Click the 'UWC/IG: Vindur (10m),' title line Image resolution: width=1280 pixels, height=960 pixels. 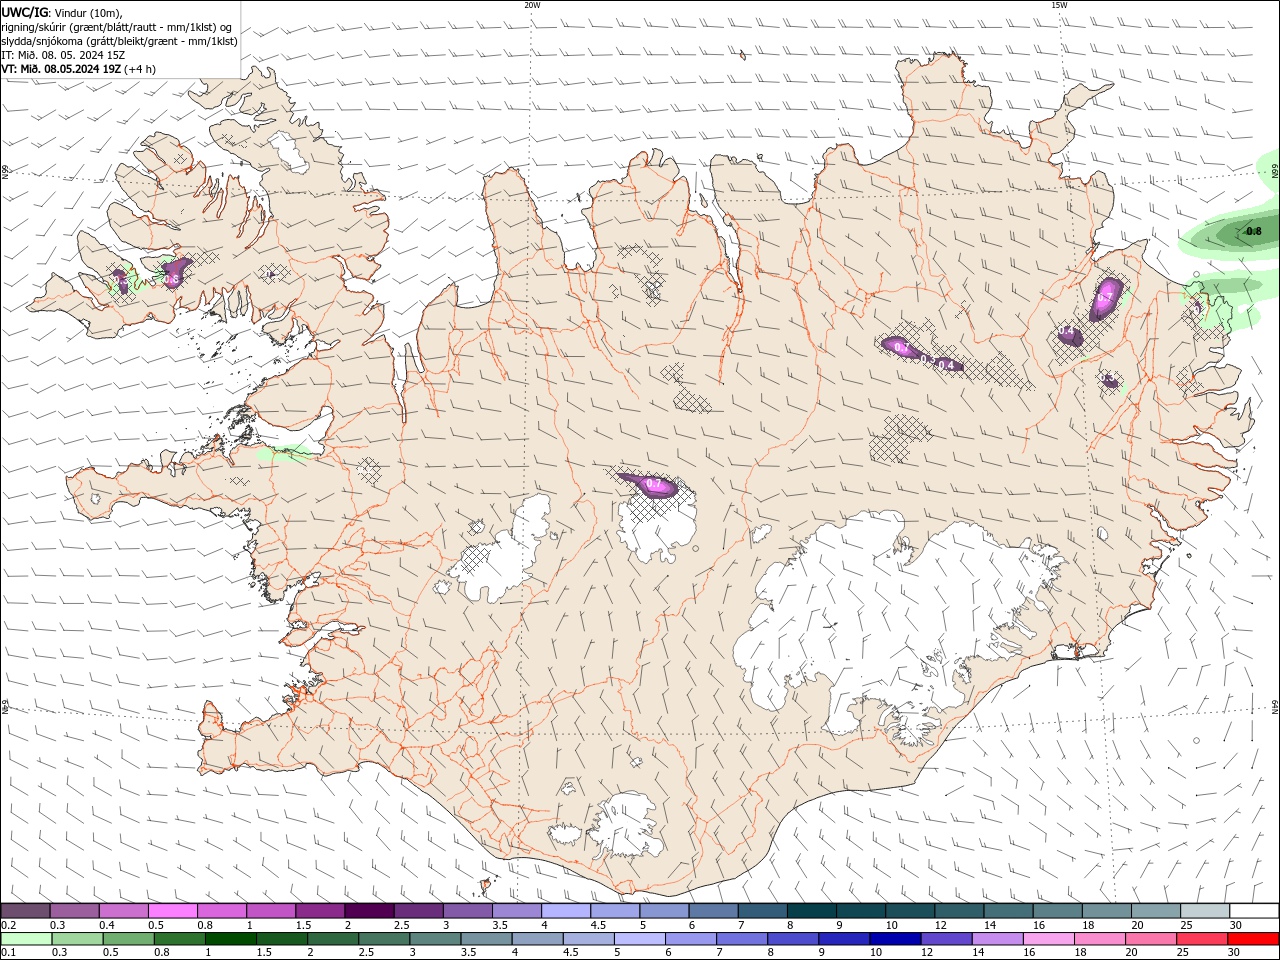tap(62, 12)
